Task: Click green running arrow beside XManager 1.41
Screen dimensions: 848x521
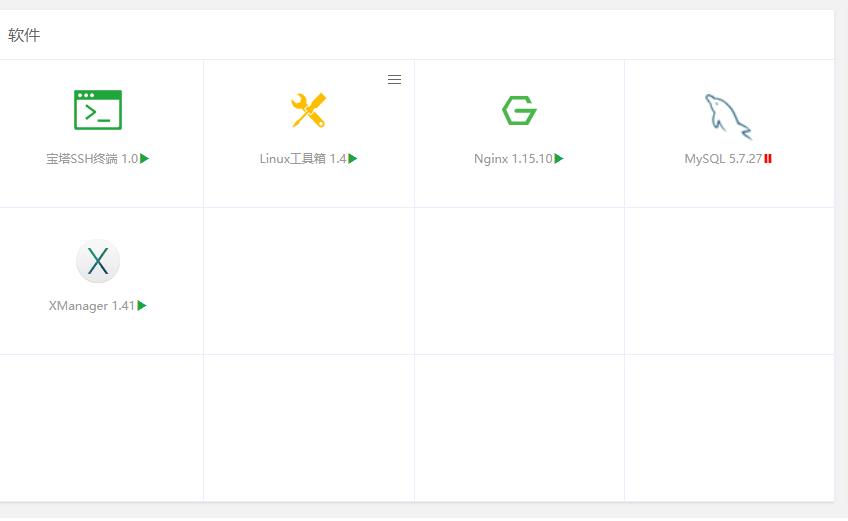Action: coord(142,306)
